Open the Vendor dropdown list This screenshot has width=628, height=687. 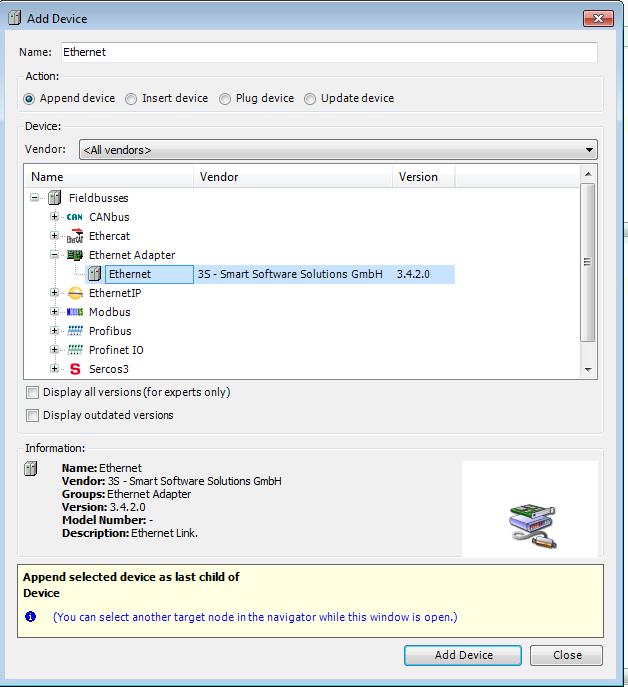point(338,150)
